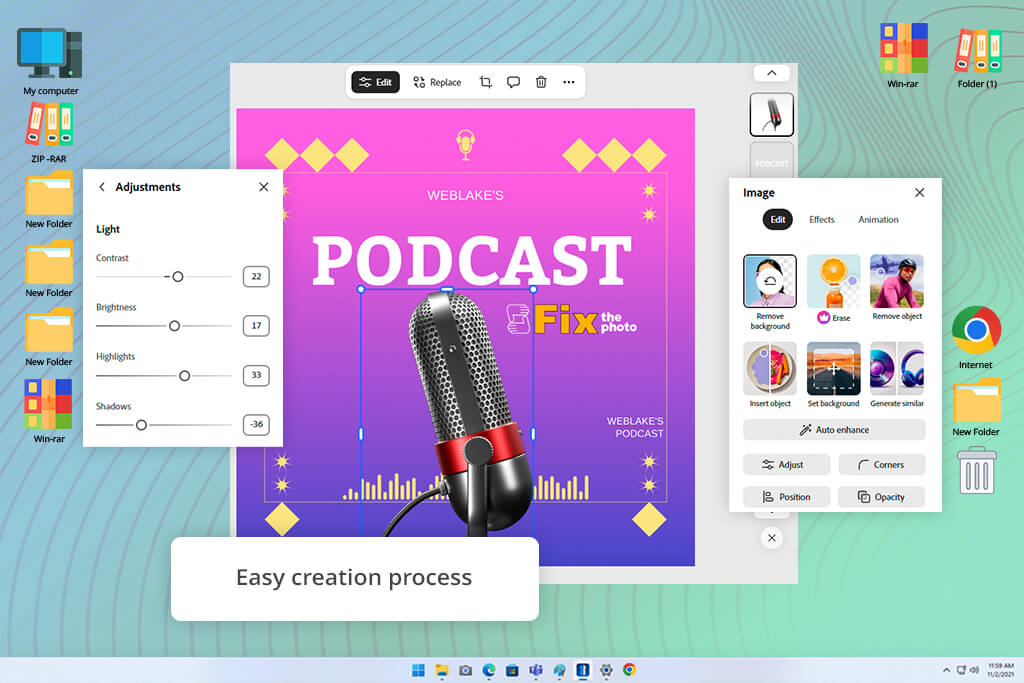Open the Position options button

(x=786, y=497)
